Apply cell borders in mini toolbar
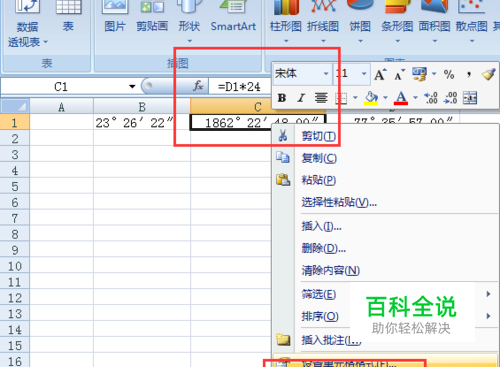Viewport: 500px width, 367px height. [341, 98]
